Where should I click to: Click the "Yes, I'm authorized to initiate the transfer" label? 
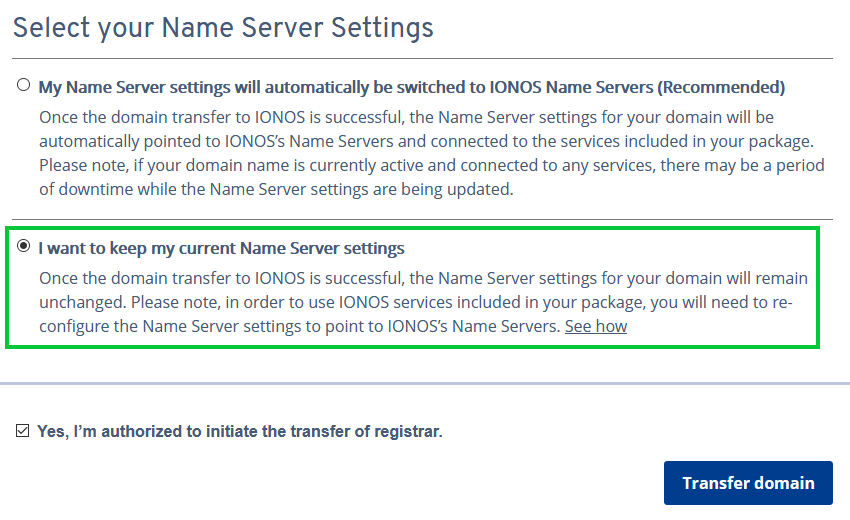pyautogui.click(x=240, y=432)
